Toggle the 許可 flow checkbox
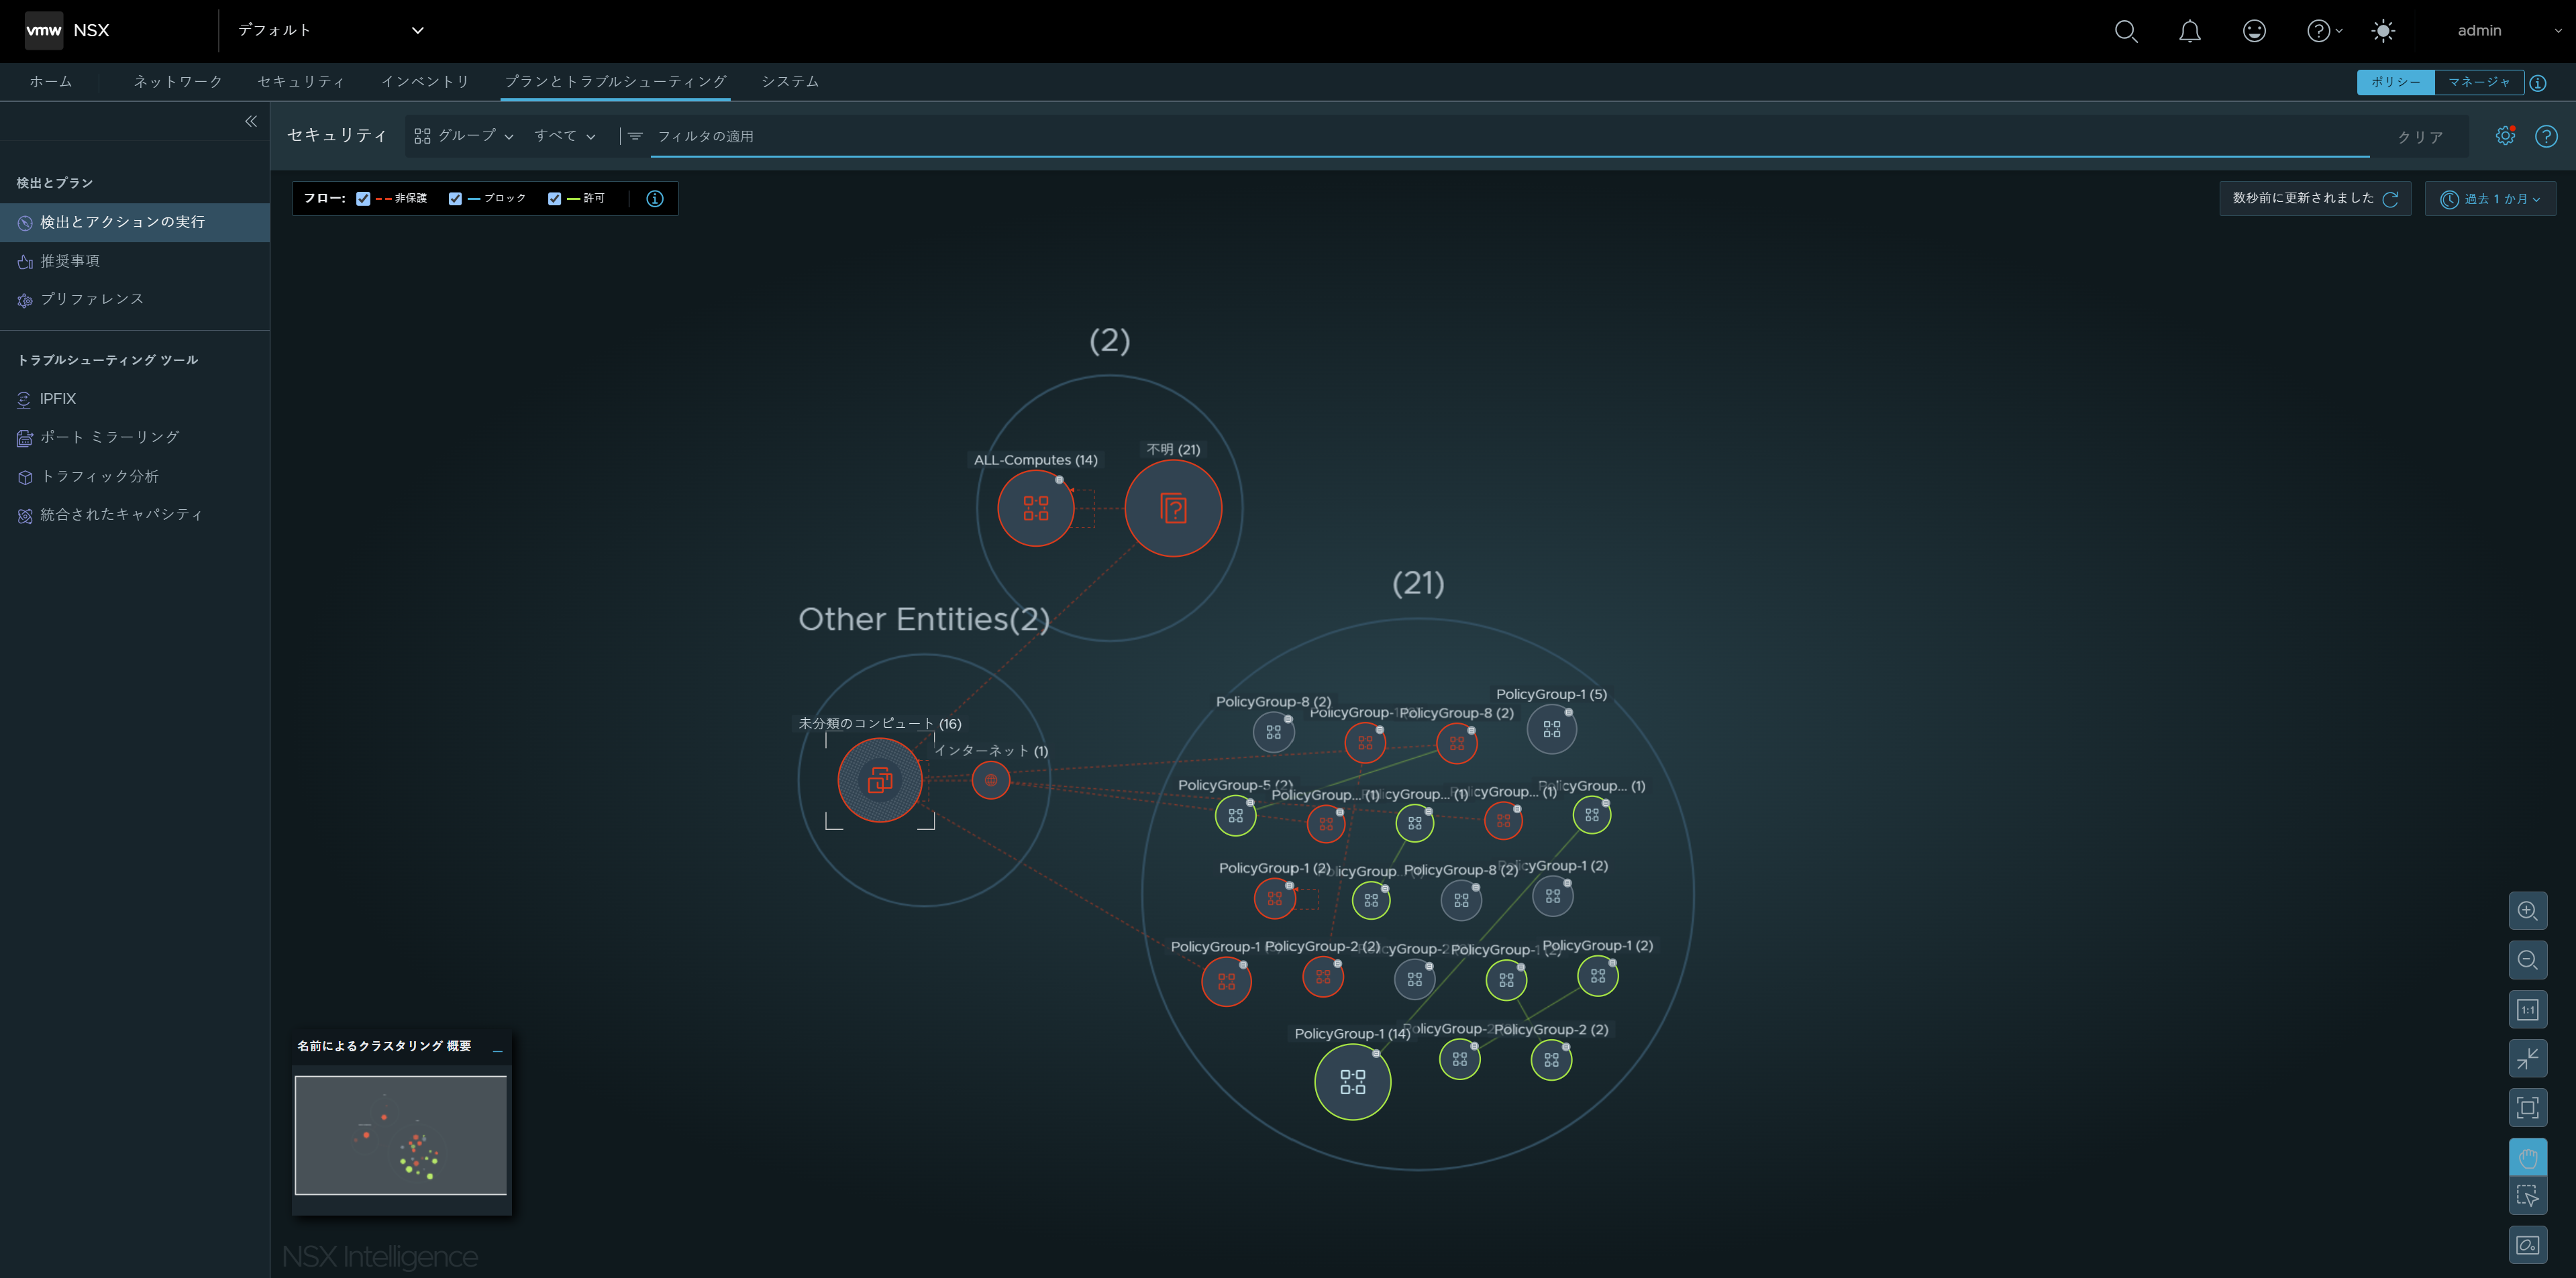 coord(555,198)
